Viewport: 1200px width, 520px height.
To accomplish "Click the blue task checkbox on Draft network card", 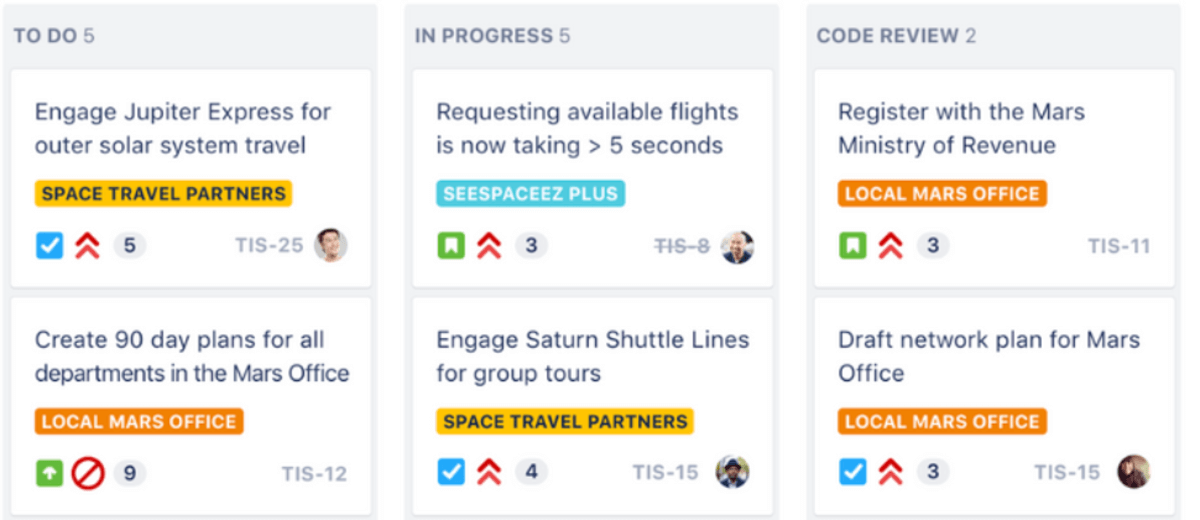I will coord(852,471).
